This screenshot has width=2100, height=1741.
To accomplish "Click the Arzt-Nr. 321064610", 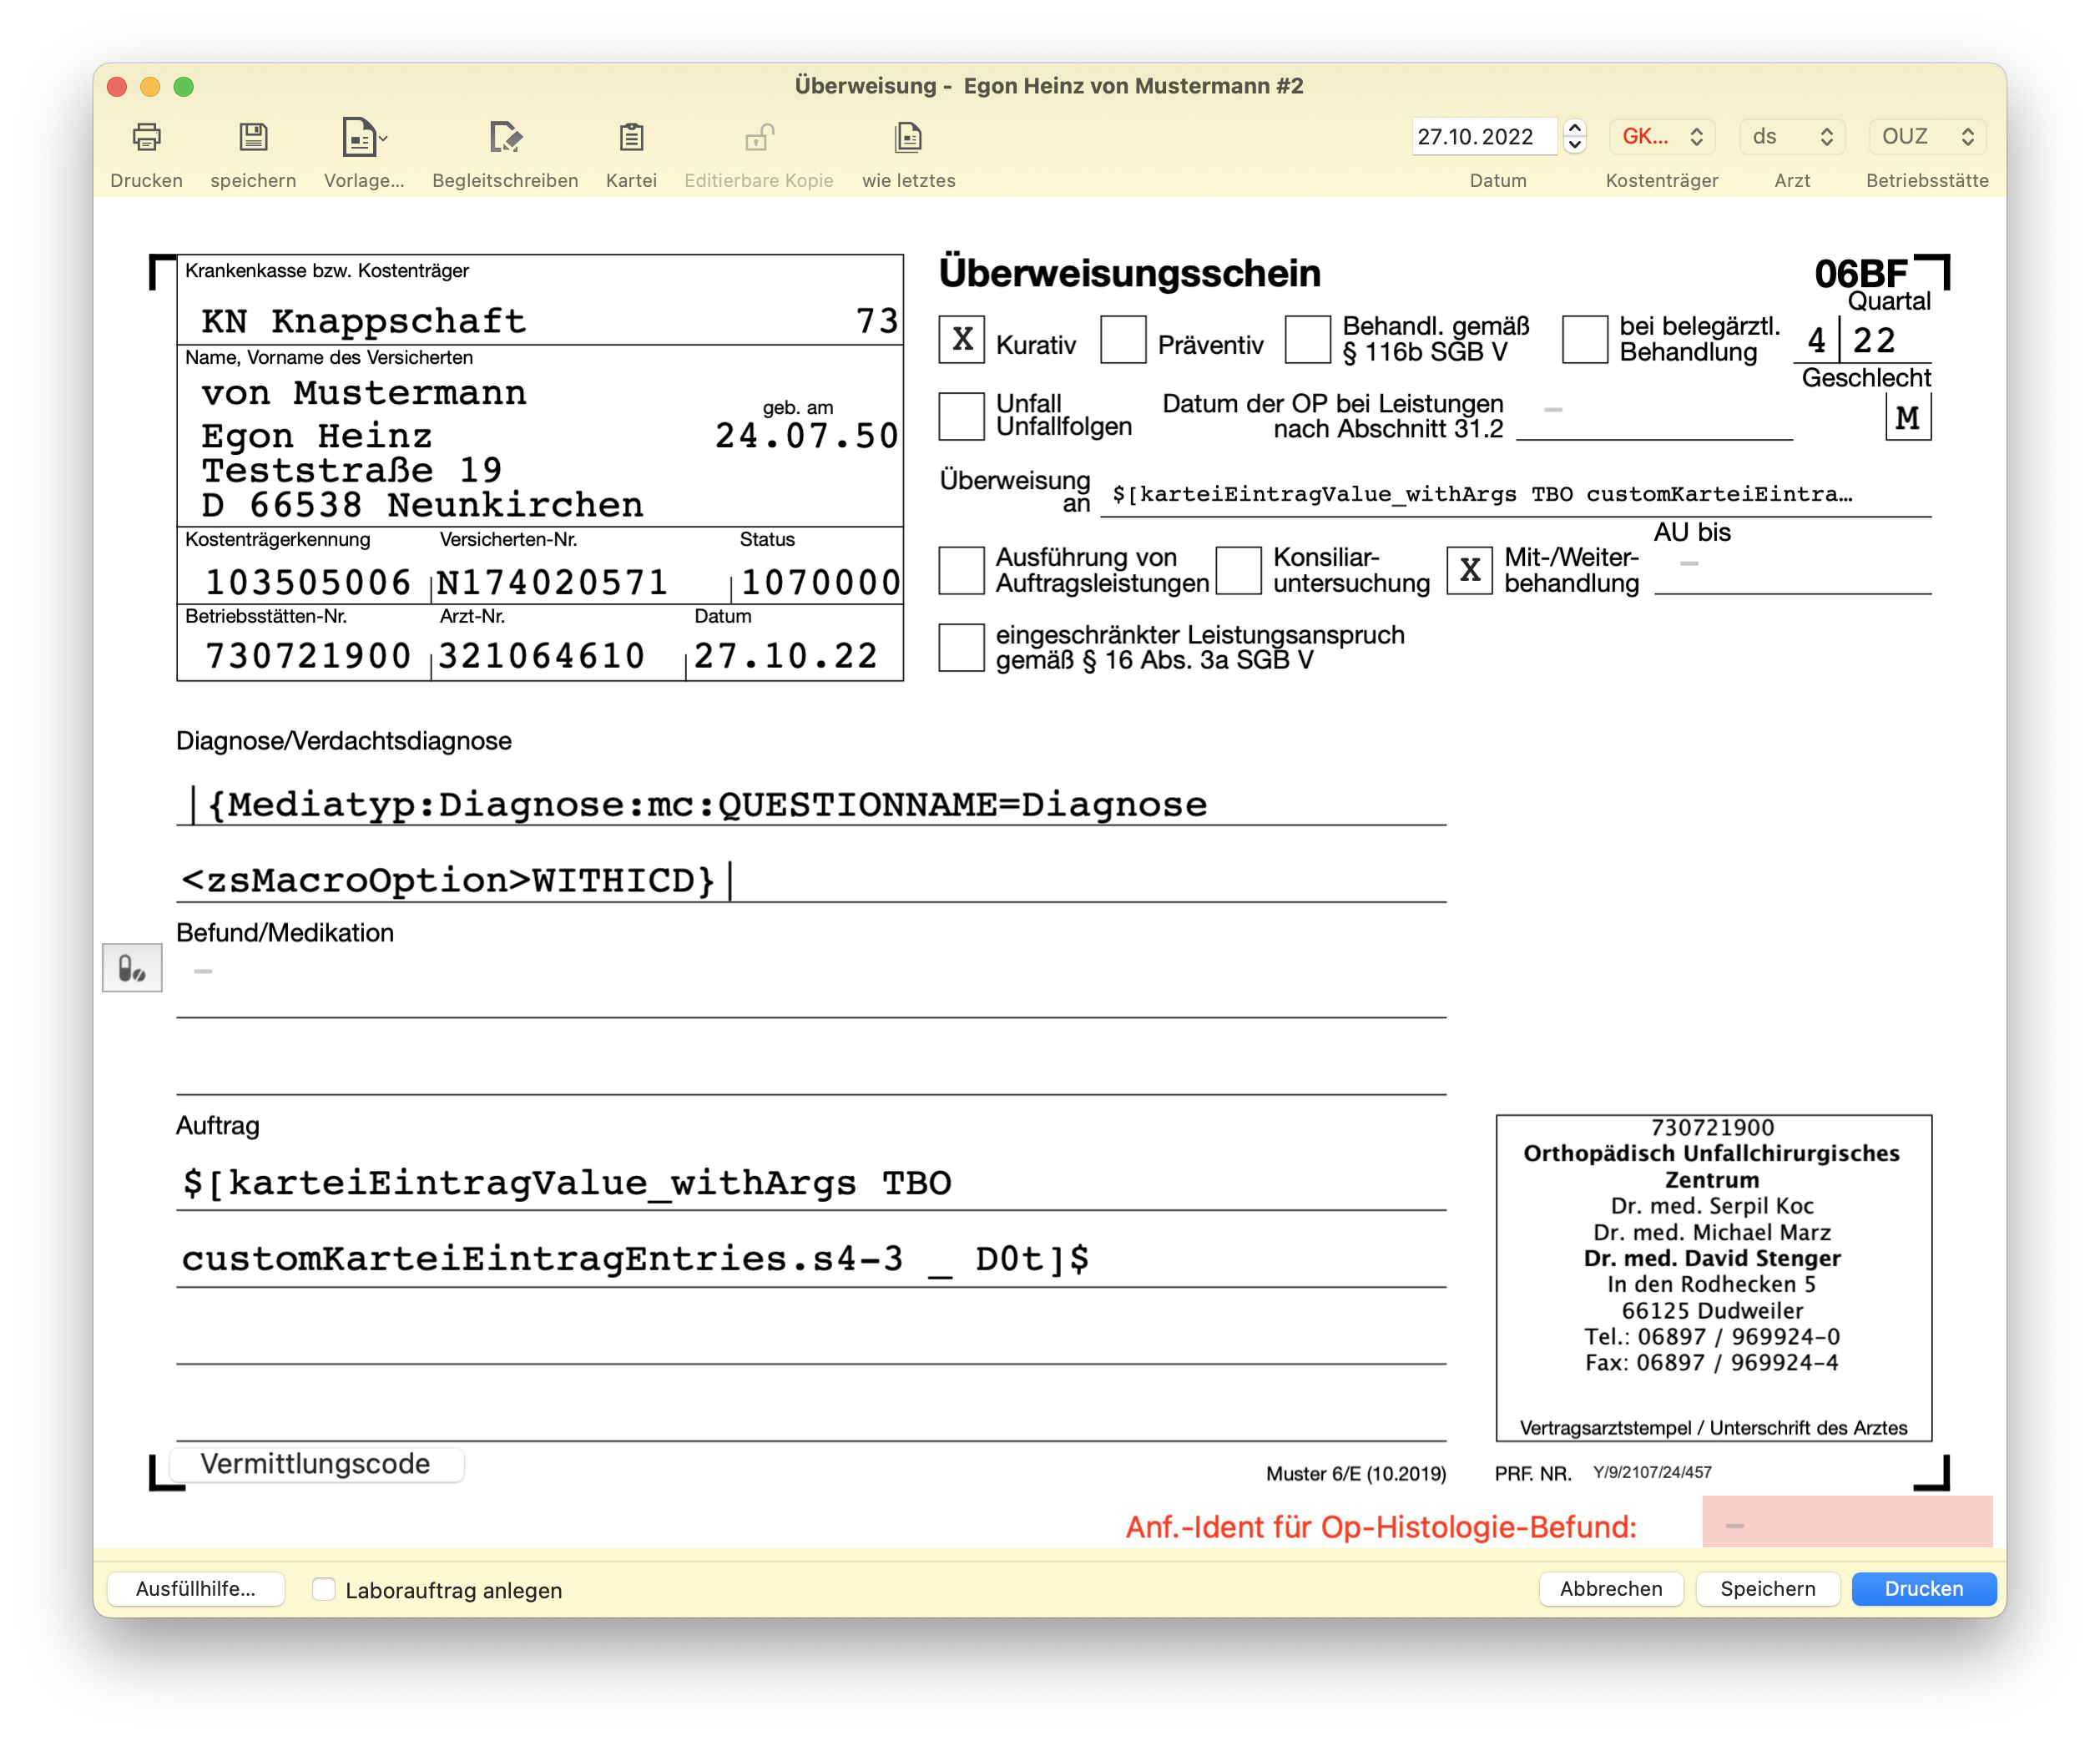I will pyautogui.click(x=542, y=656).
